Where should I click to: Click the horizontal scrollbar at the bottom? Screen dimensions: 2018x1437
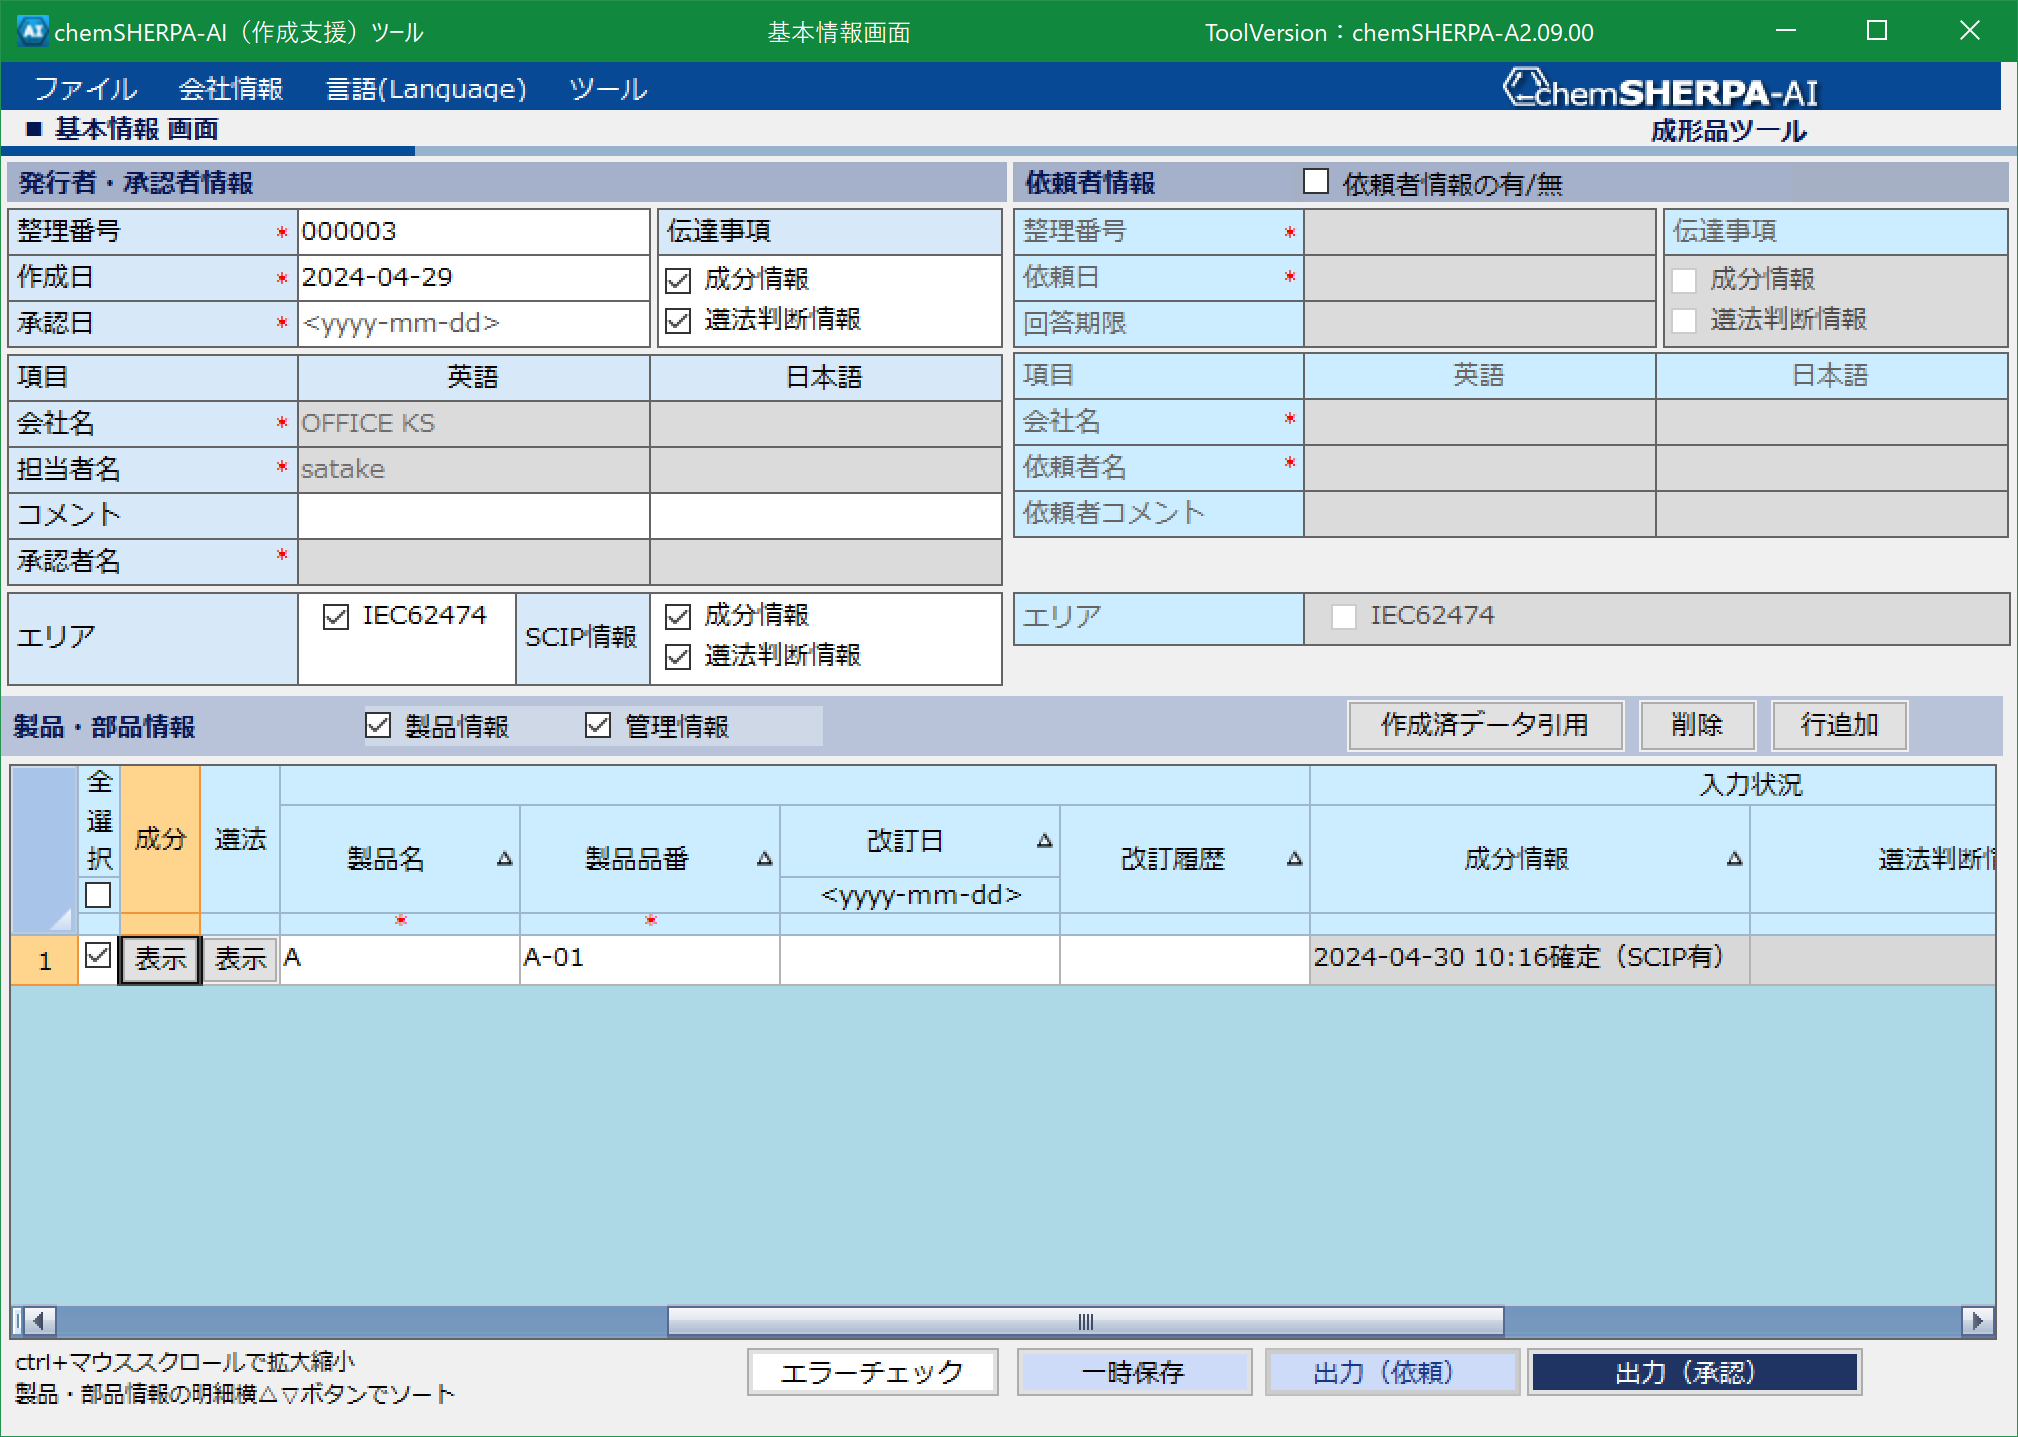(x=1085, y=1321)
